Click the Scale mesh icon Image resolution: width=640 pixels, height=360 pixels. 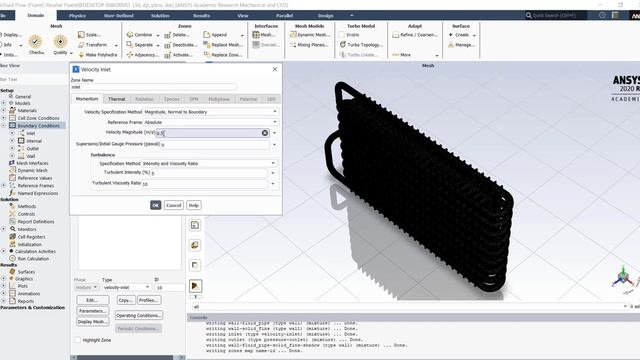(81, 35)
